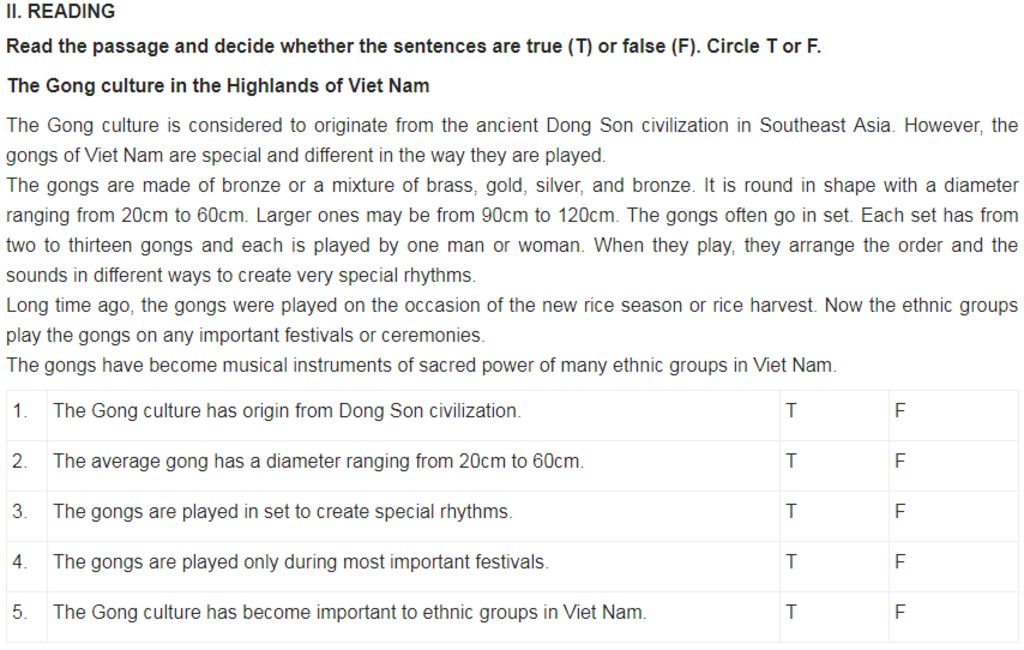Select sentence 3 text about special rhythms
1024x650 pixels.
pos(283,512)
